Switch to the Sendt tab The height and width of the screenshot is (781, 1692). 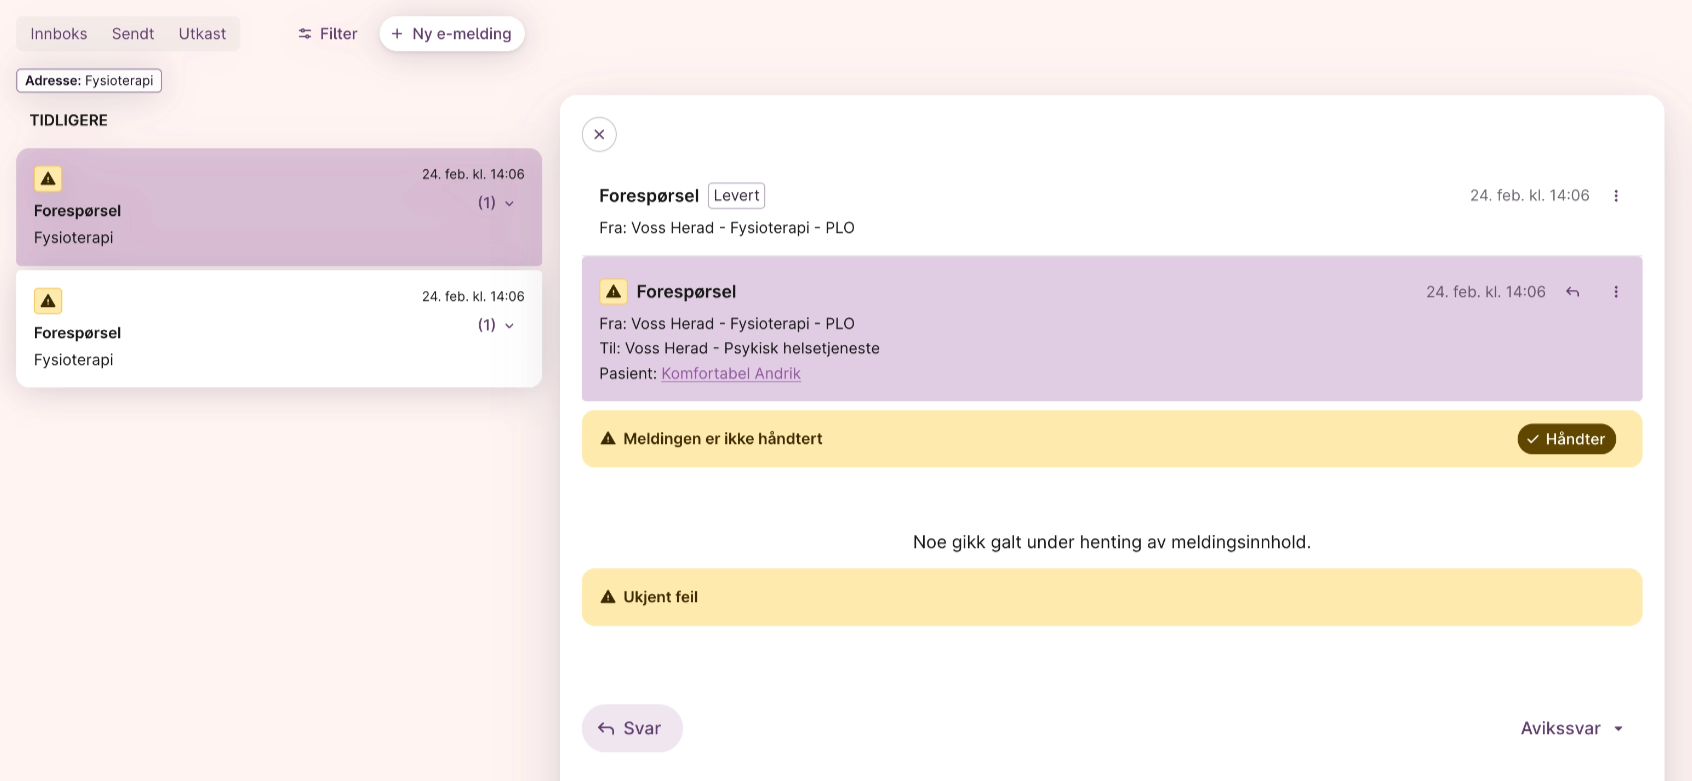[133, 34]
